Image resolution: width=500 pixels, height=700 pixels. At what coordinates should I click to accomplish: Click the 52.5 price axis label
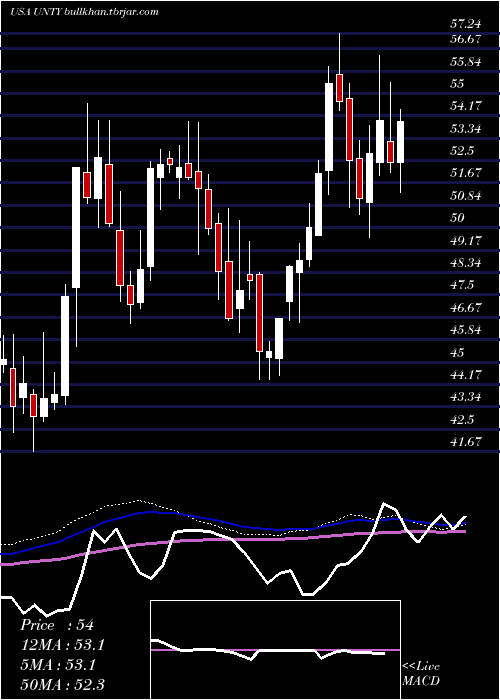tap(462, 151)
